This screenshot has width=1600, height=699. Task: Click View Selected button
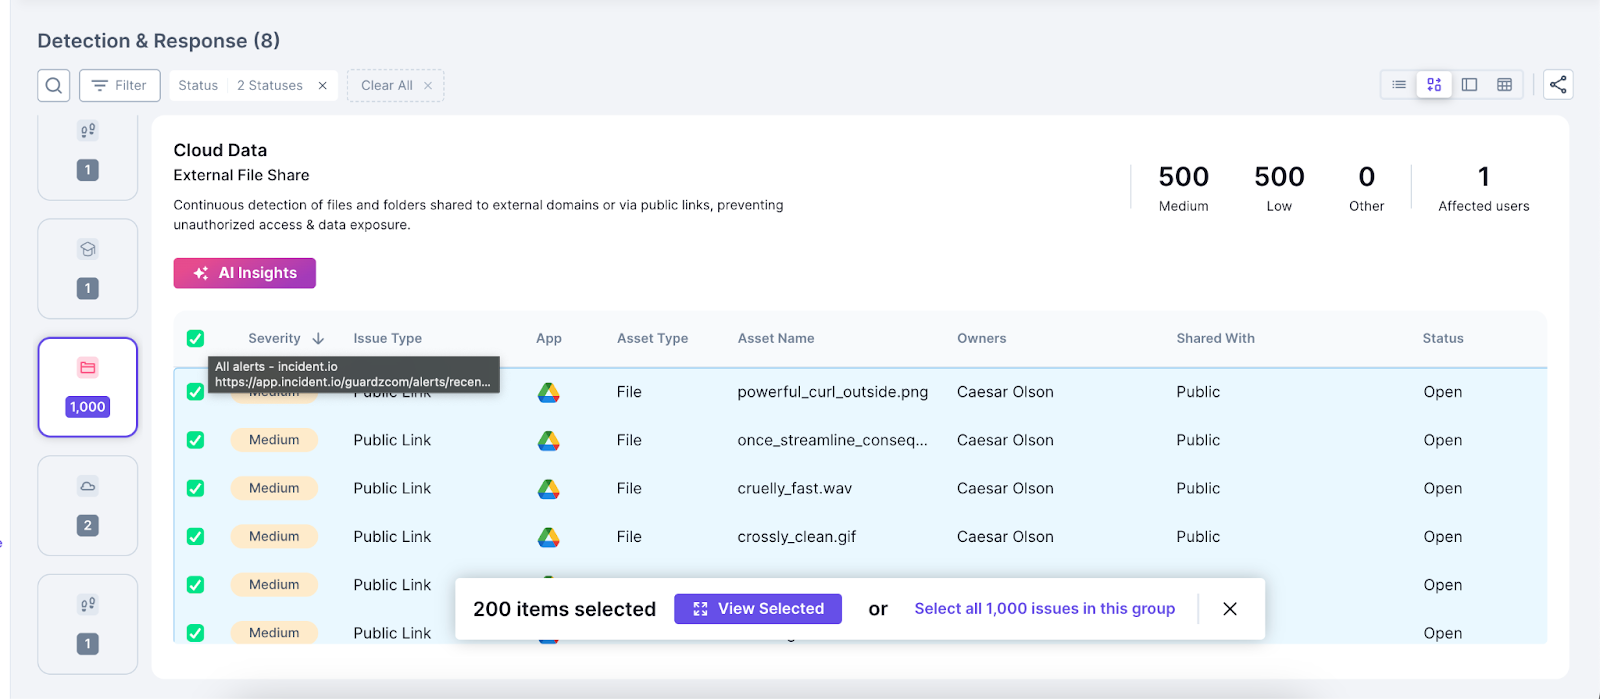758,609
